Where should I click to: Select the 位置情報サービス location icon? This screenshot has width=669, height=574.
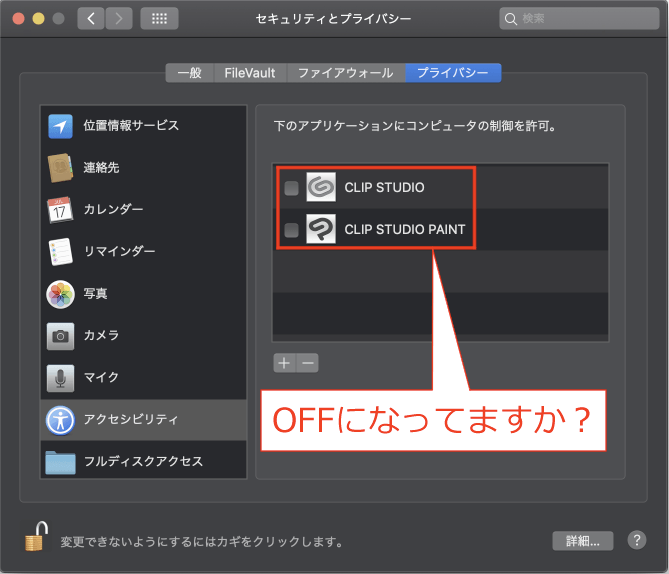(60, 126)
